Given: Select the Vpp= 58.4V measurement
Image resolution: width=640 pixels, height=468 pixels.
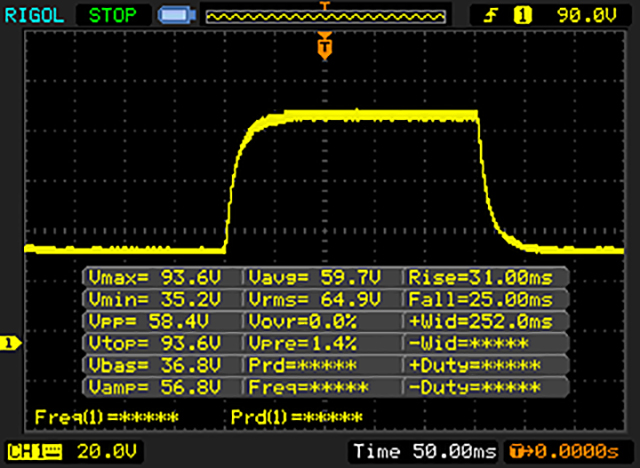Looking at the screenshot, I should [x=149, y=322].
